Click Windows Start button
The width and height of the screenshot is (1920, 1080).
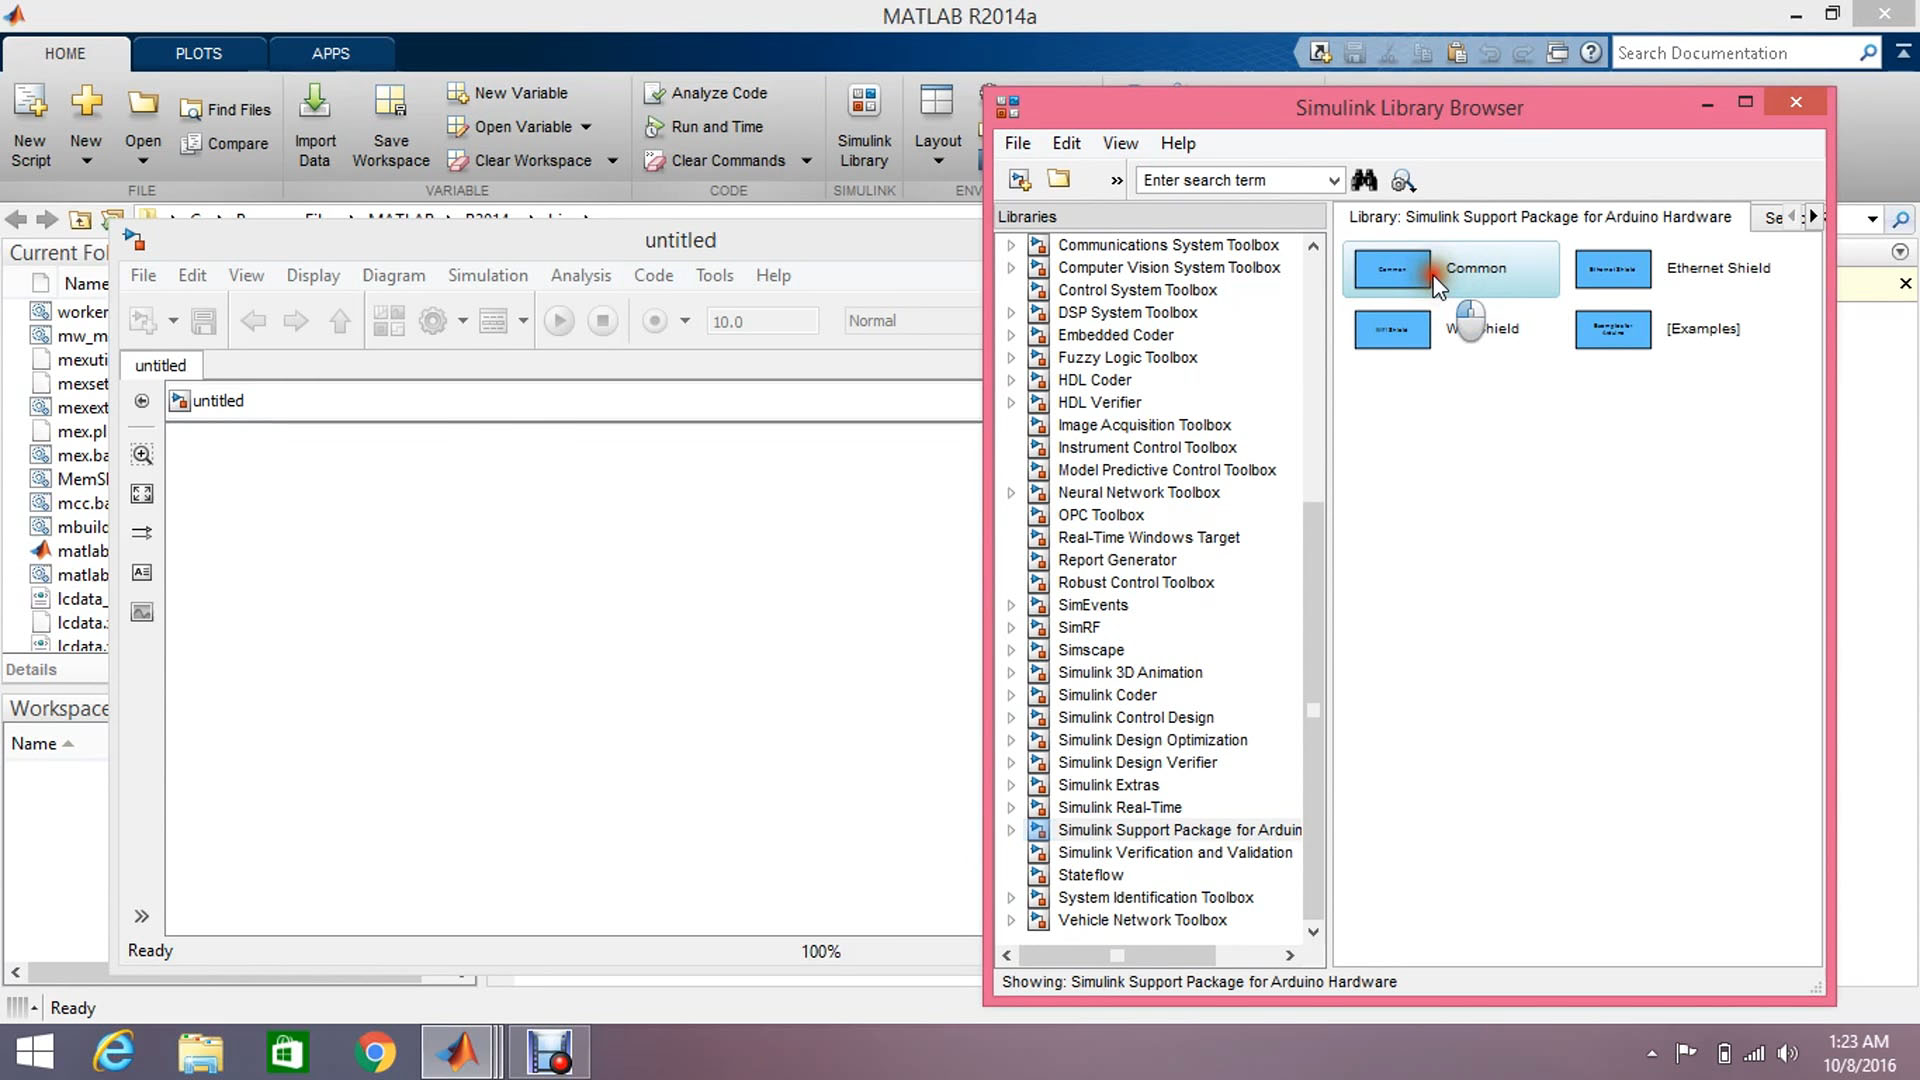pyautogui.click(x=35, y=1053)
